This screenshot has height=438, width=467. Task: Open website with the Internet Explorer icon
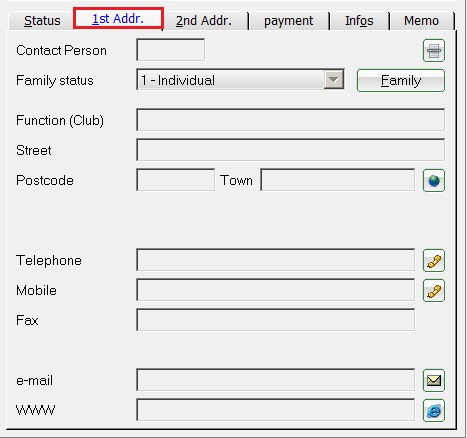[x=434, y=411]
